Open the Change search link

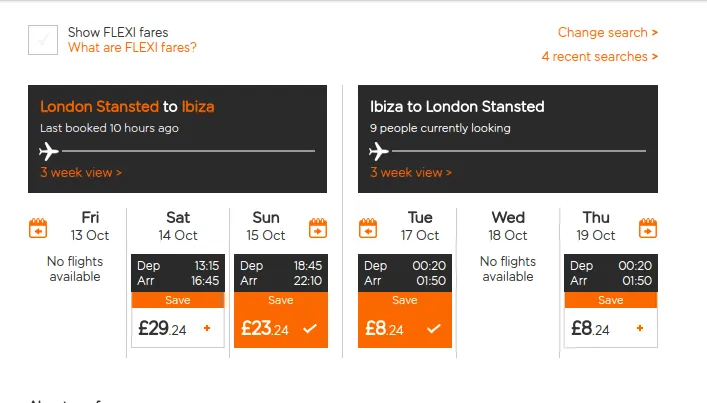tap(607, 32)
